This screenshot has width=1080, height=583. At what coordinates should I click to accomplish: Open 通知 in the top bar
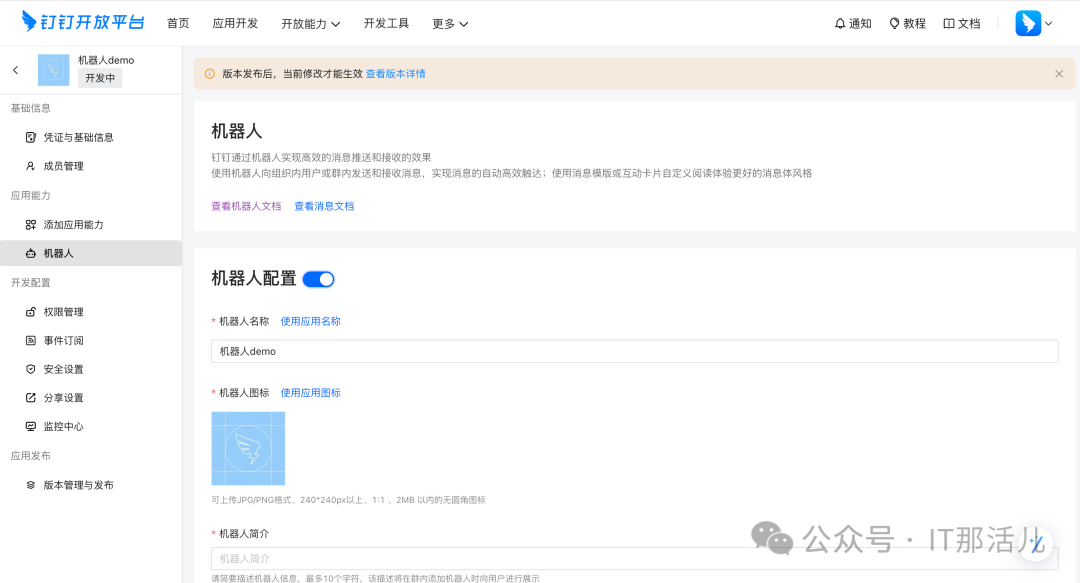tap(853, 23)
